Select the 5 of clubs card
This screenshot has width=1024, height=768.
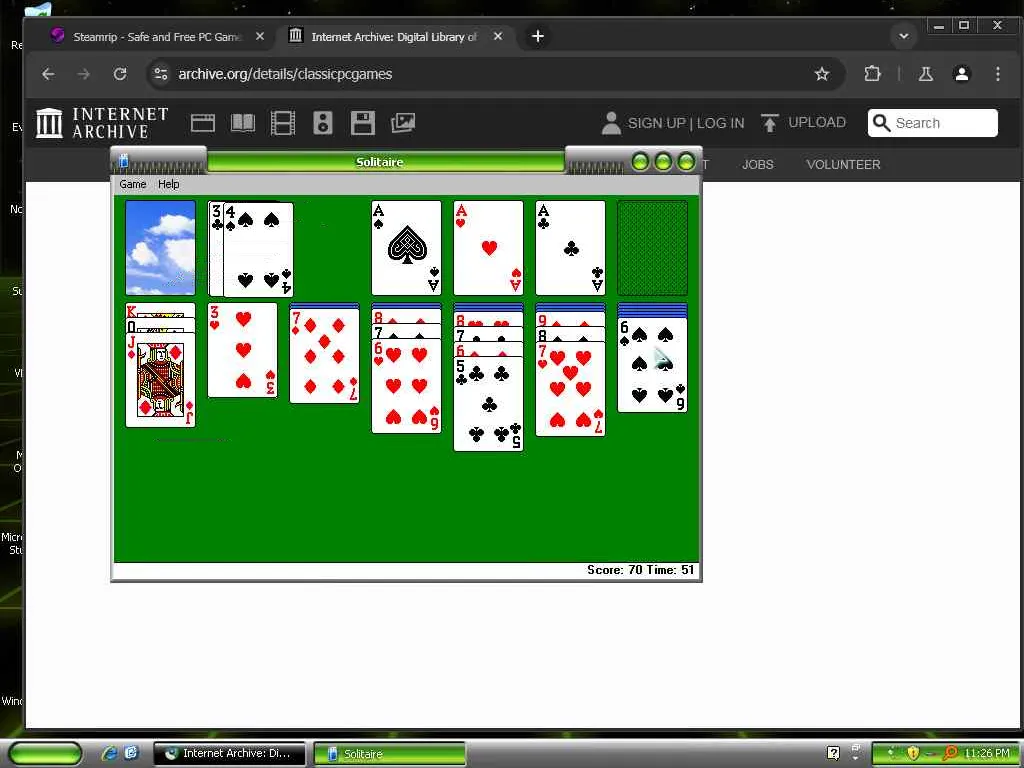coord(488,404)
